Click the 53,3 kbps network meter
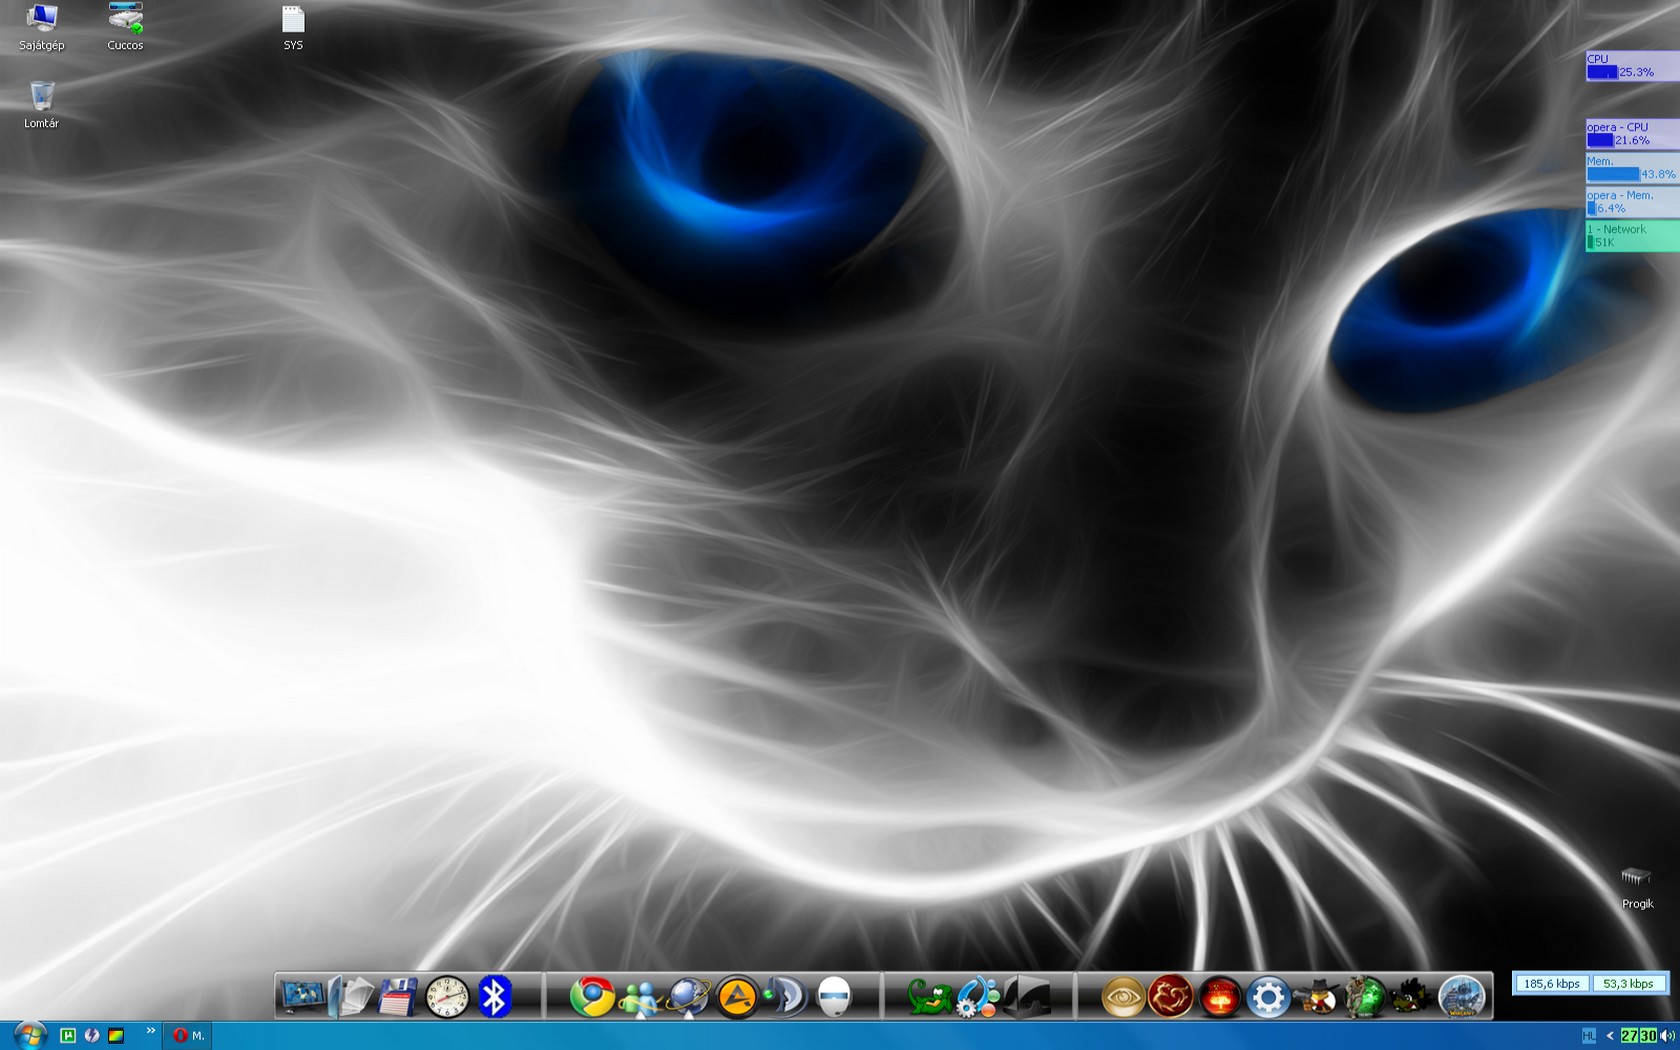1680x1050 pixels. click(x=1628, y=984)
